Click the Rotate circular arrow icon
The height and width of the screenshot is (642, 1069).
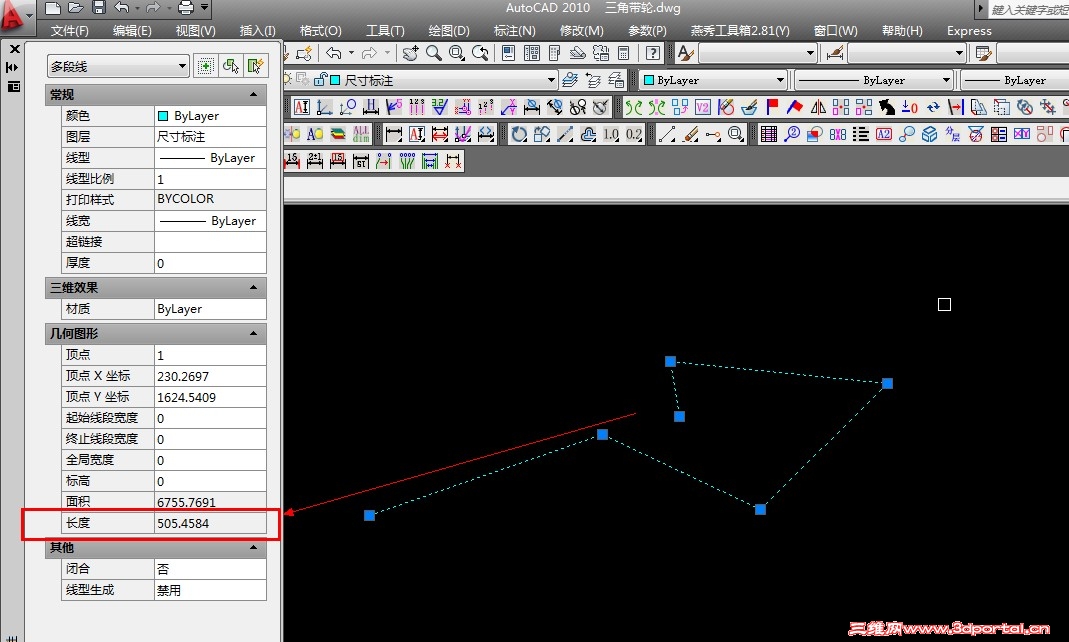[519, 134]
